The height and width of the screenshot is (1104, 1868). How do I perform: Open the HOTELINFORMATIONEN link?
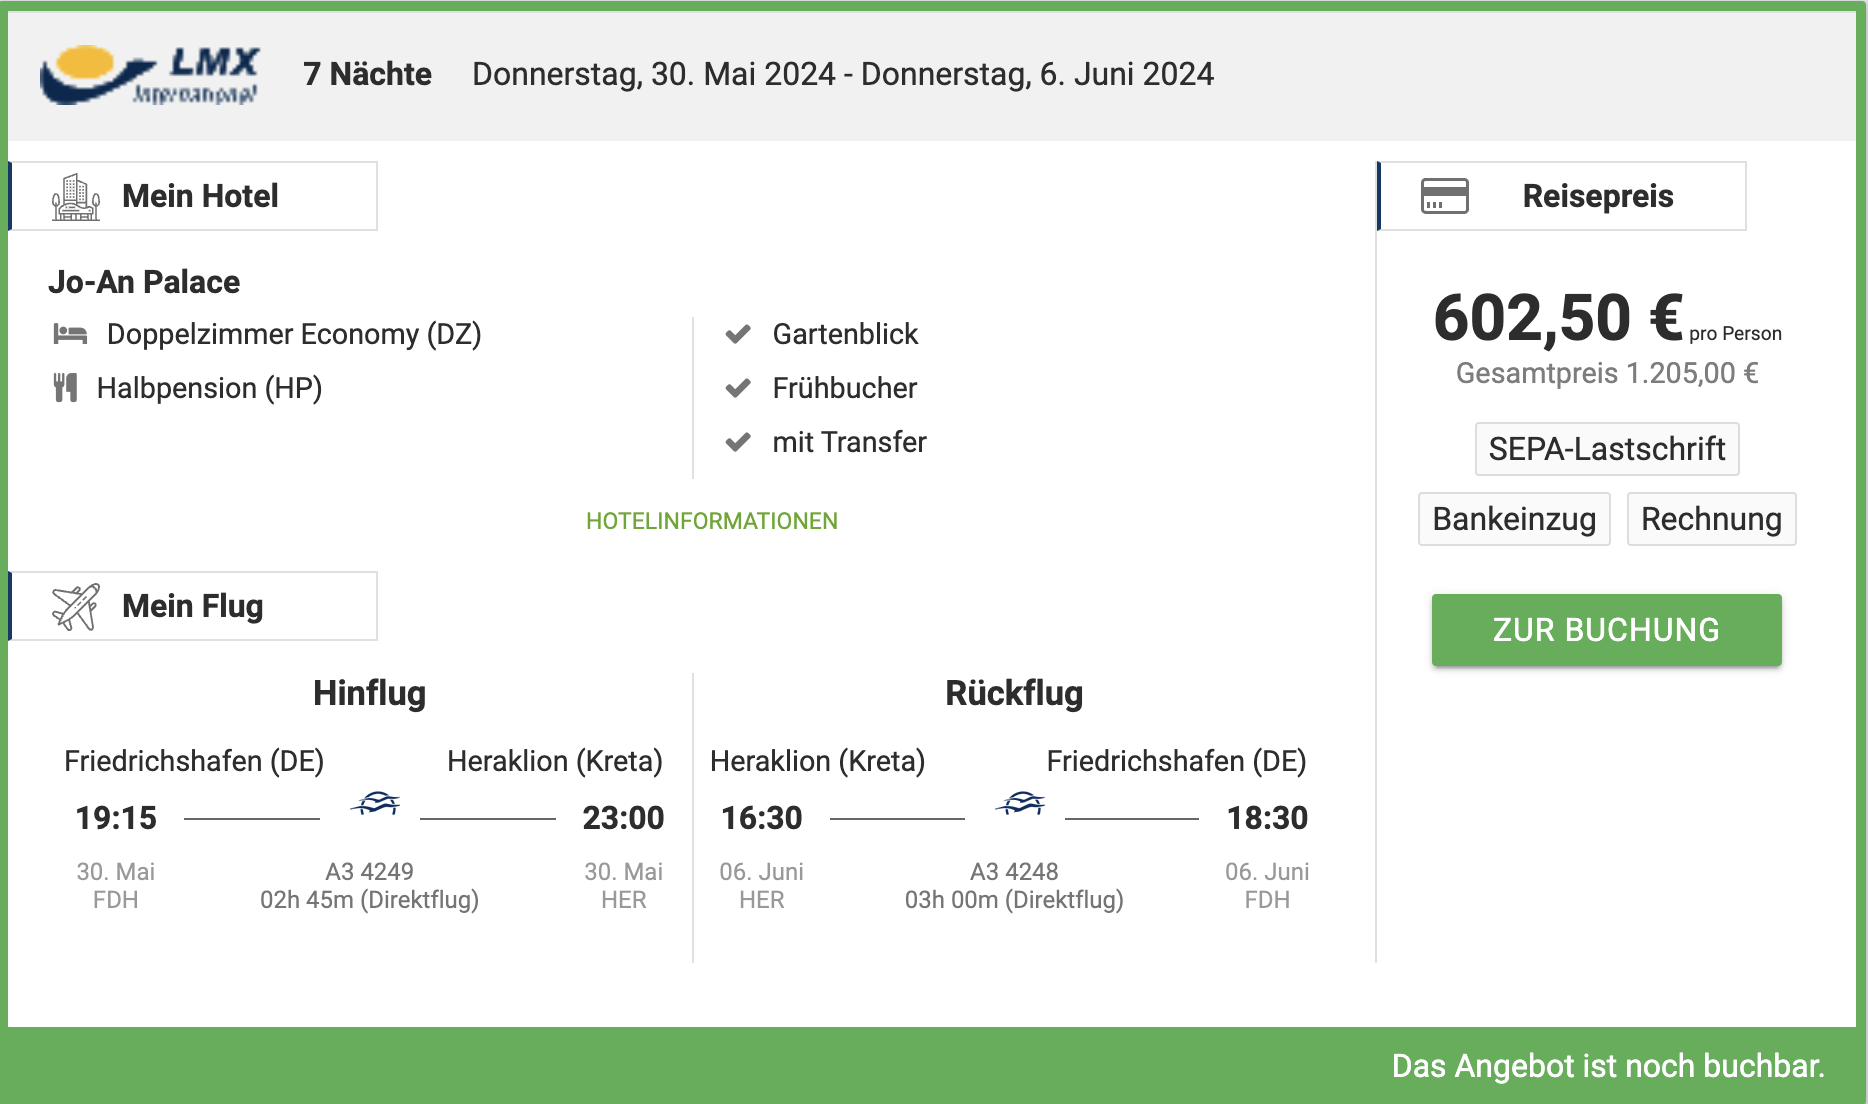click(711, 521)
